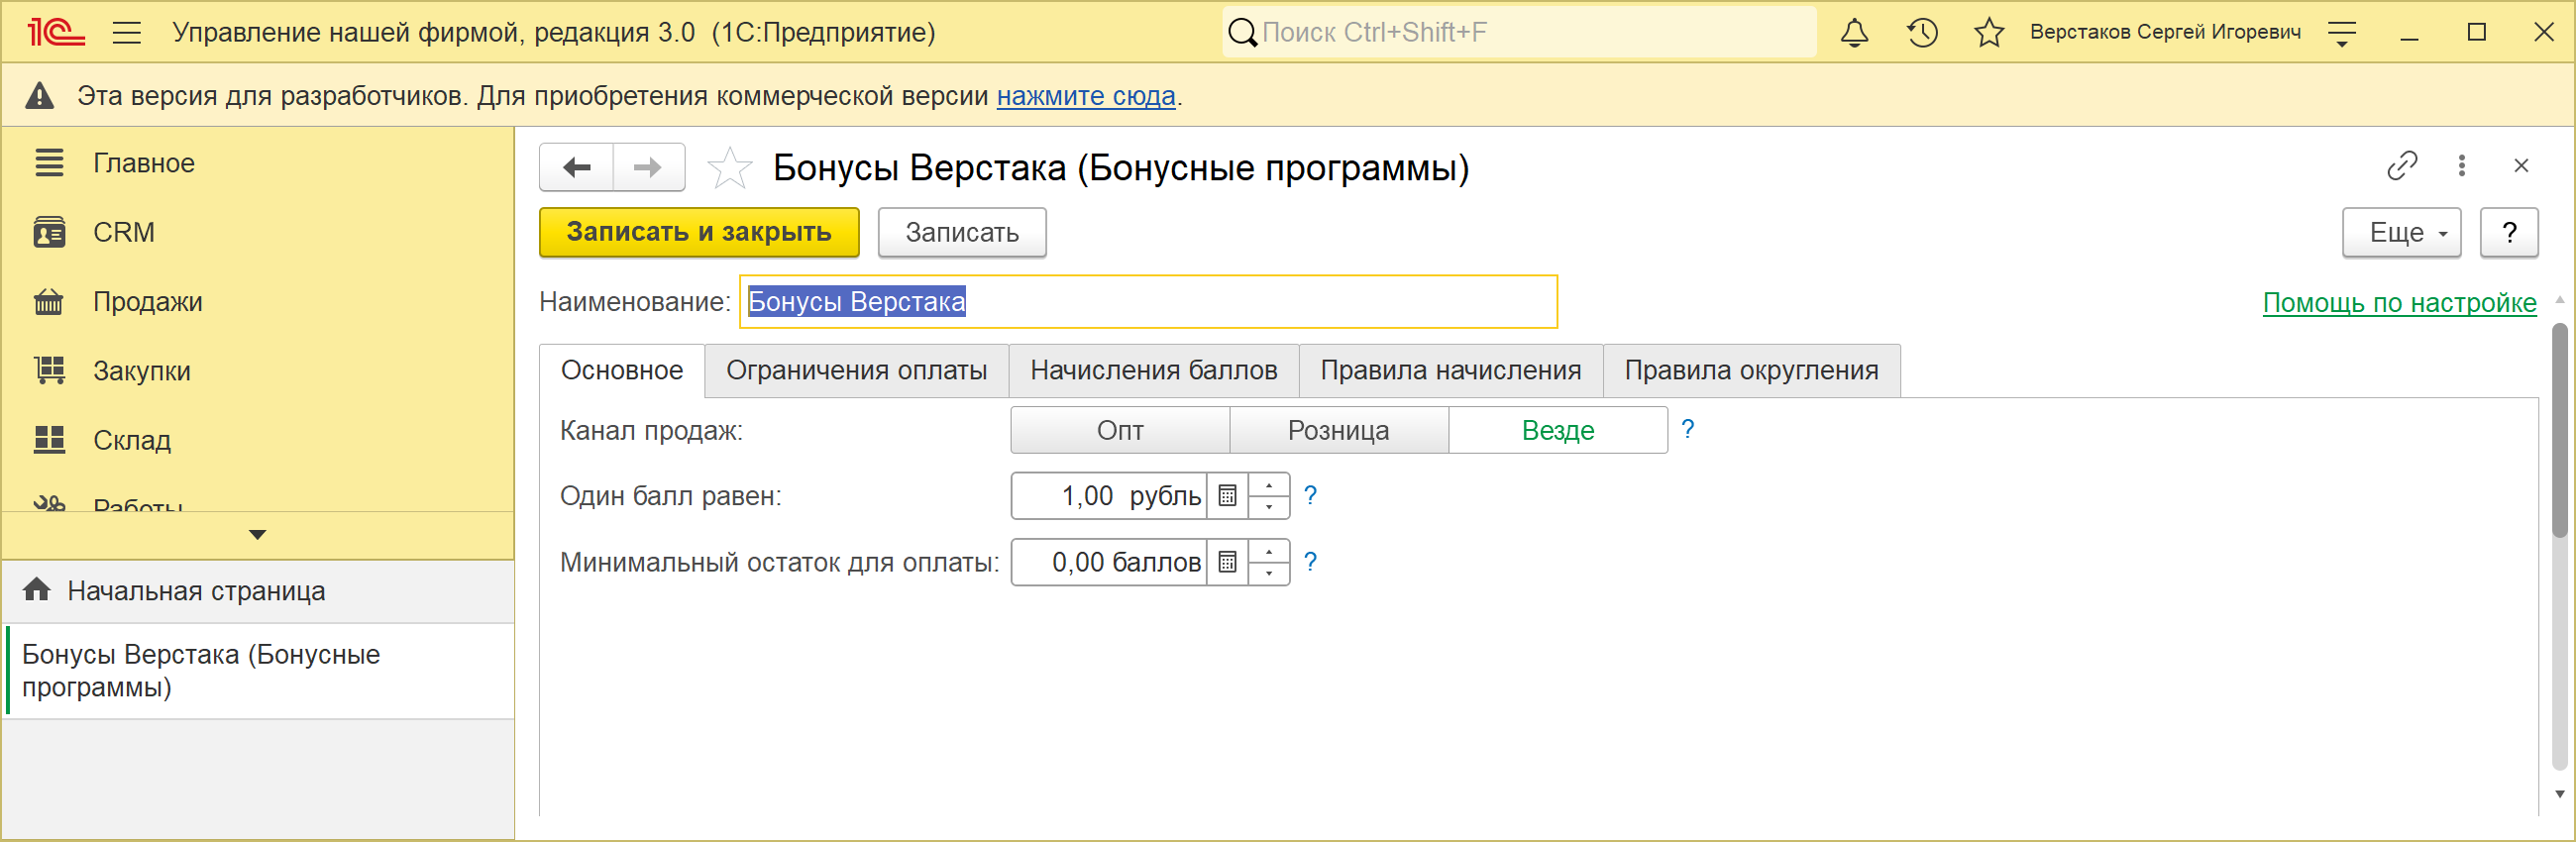Open the 1C main menu hamburger icon
2576x842 pixels.
coord(126,33)
